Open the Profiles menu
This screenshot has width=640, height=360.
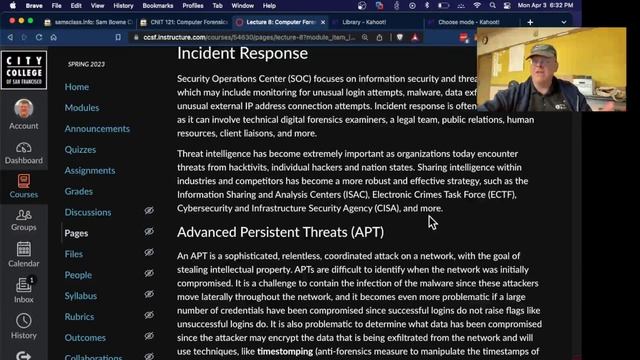click(193, 6)
